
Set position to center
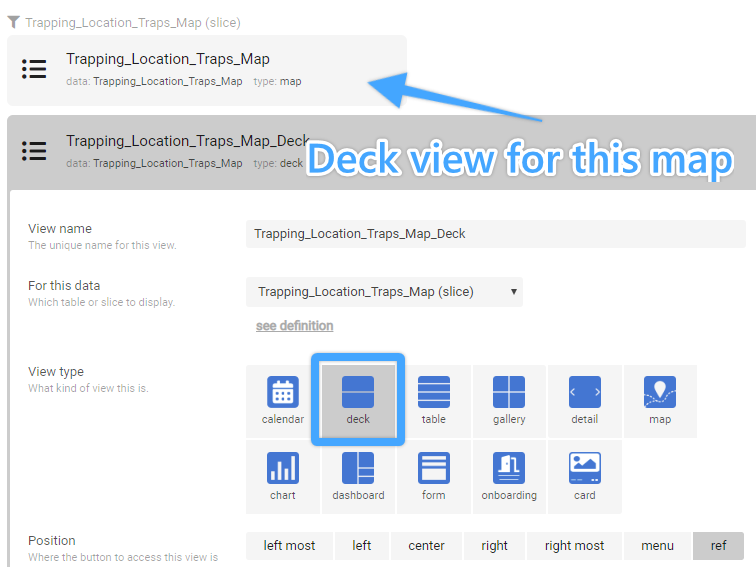(426, 546)
